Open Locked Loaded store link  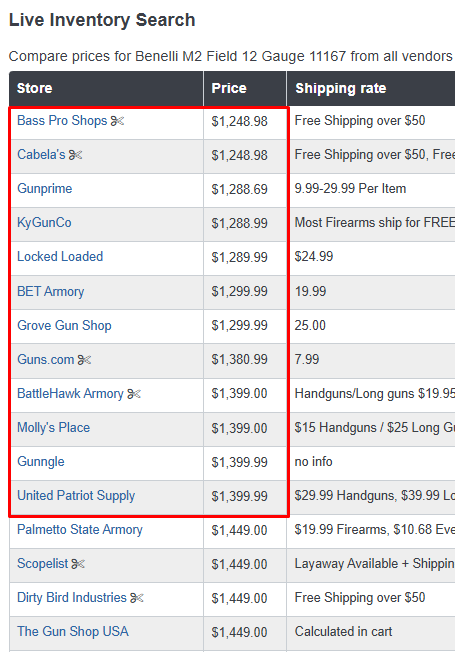tap(60, 257)
